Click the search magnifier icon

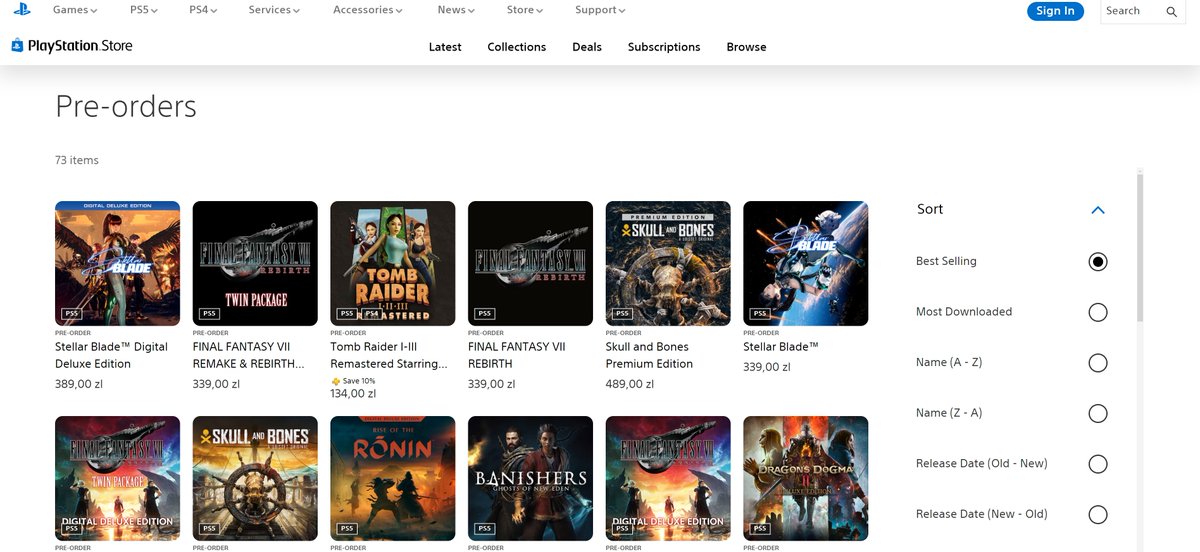(x=1172, y=12)
